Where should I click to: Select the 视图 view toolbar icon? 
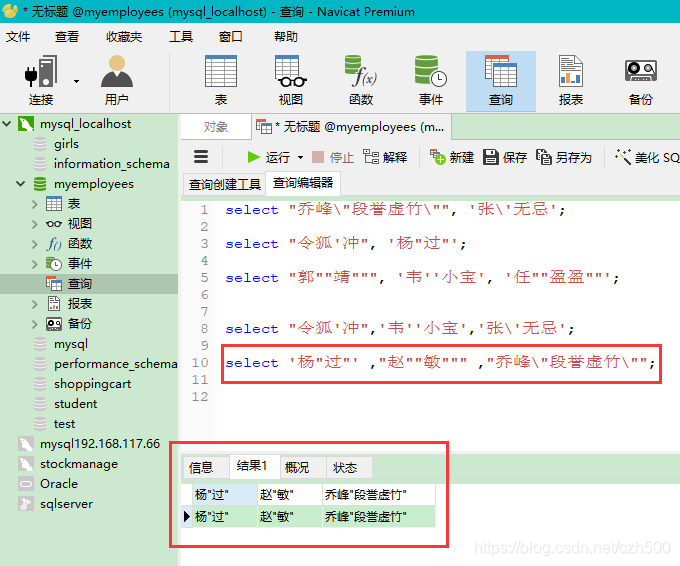coord(291,81)
